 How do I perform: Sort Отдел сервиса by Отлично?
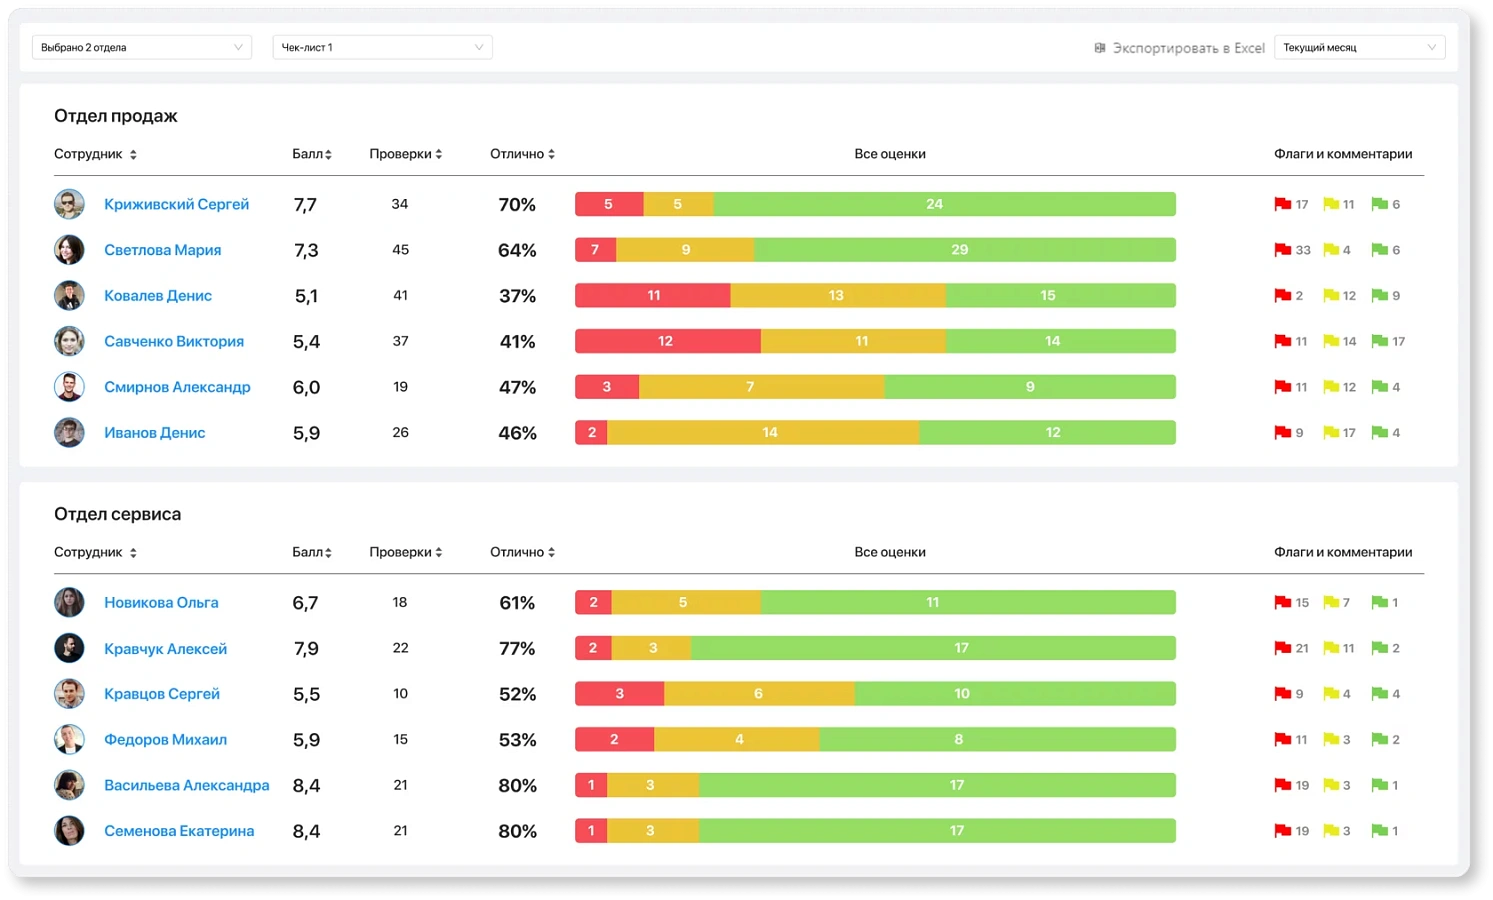pyautogui.click(x=522, y=552)
